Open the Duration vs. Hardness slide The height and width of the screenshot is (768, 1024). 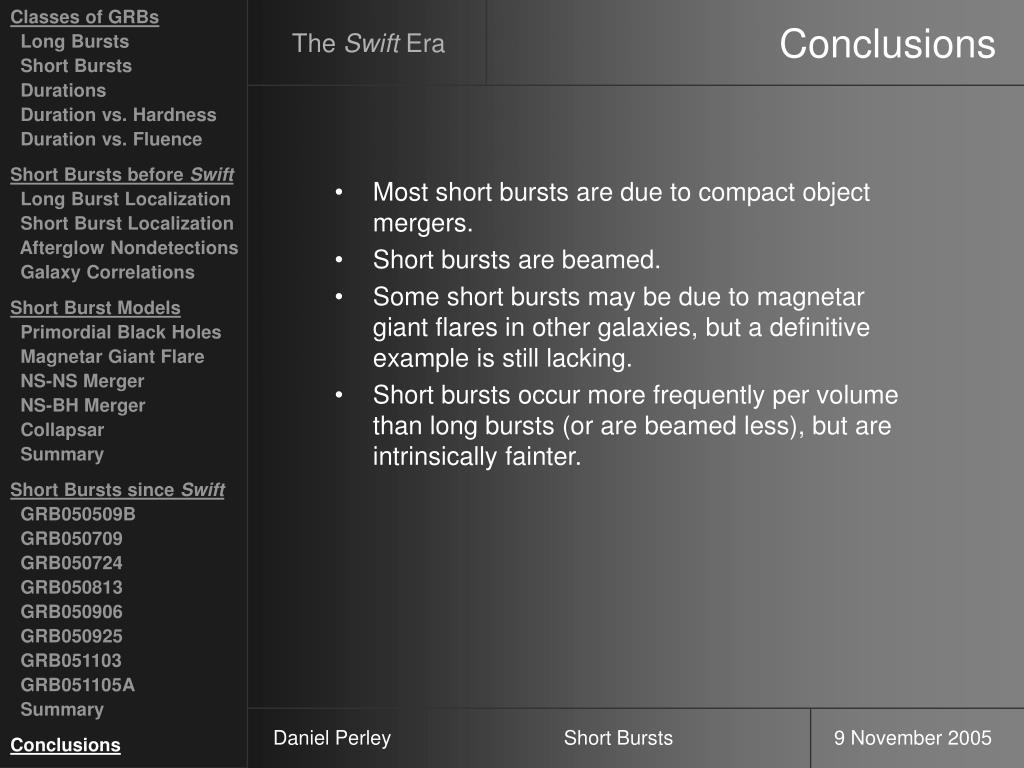tap(118, 114)
